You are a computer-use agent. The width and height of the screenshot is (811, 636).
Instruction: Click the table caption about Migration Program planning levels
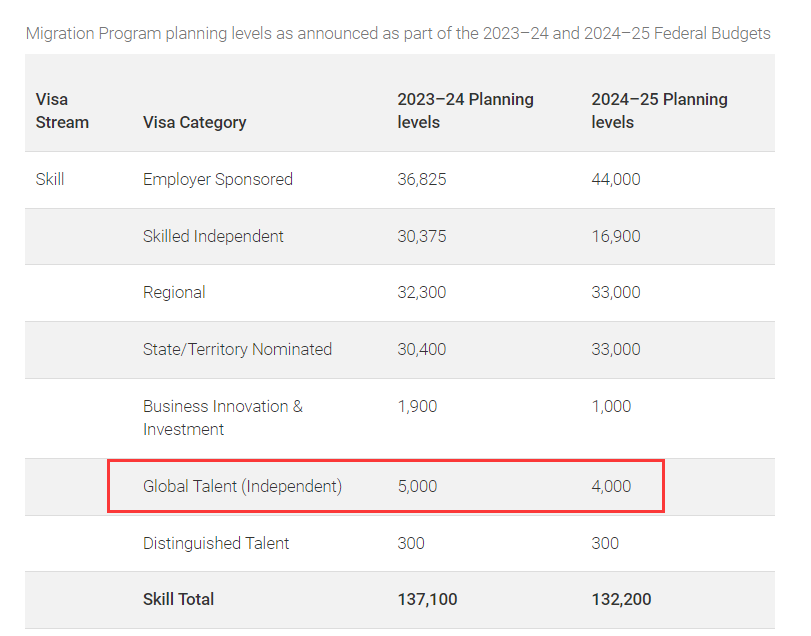398,33
